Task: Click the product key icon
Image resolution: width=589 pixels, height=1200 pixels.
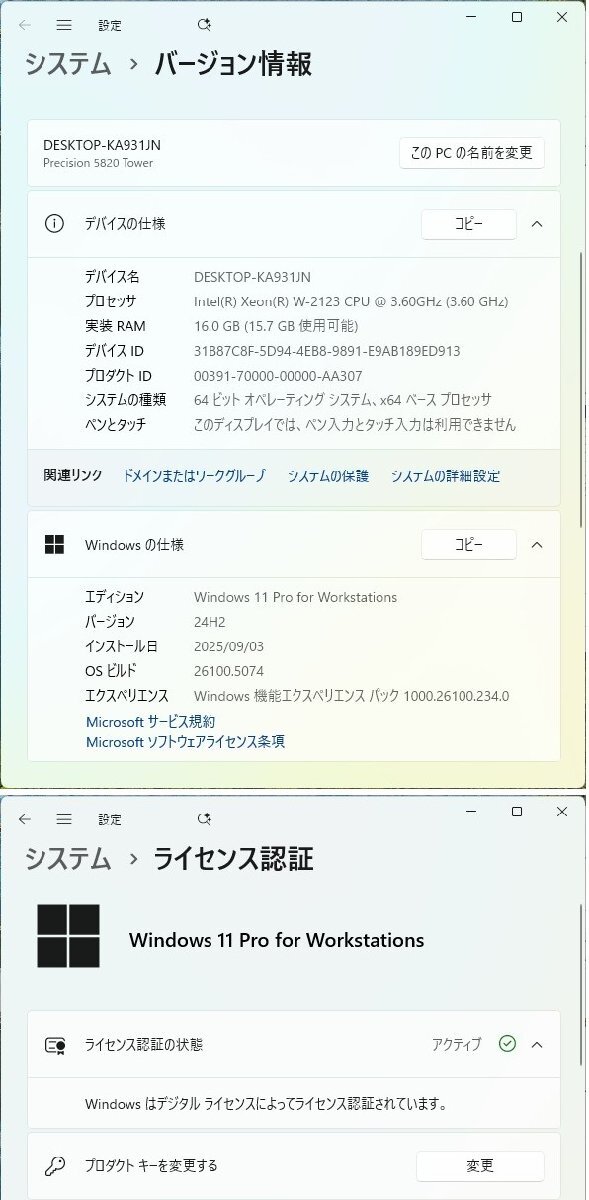Action: click(55, 1166)
